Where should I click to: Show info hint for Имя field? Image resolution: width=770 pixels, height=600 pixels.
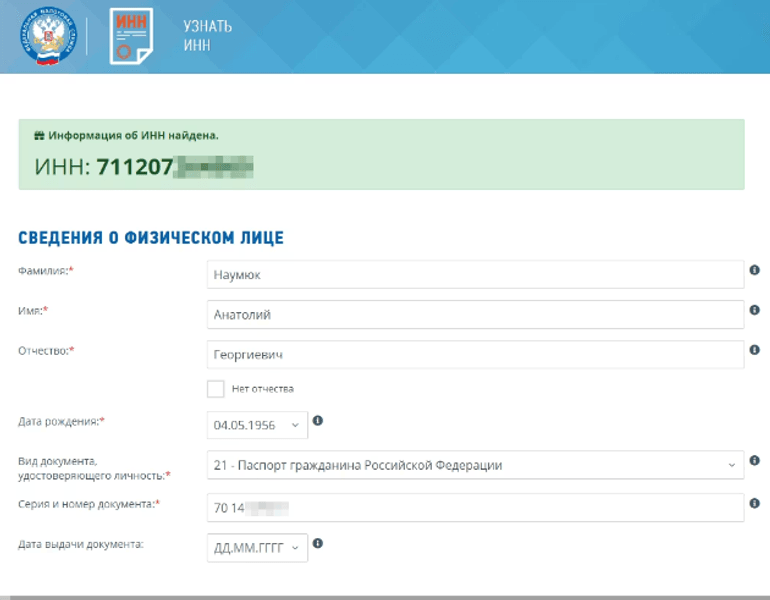click(x=754, y=310)
